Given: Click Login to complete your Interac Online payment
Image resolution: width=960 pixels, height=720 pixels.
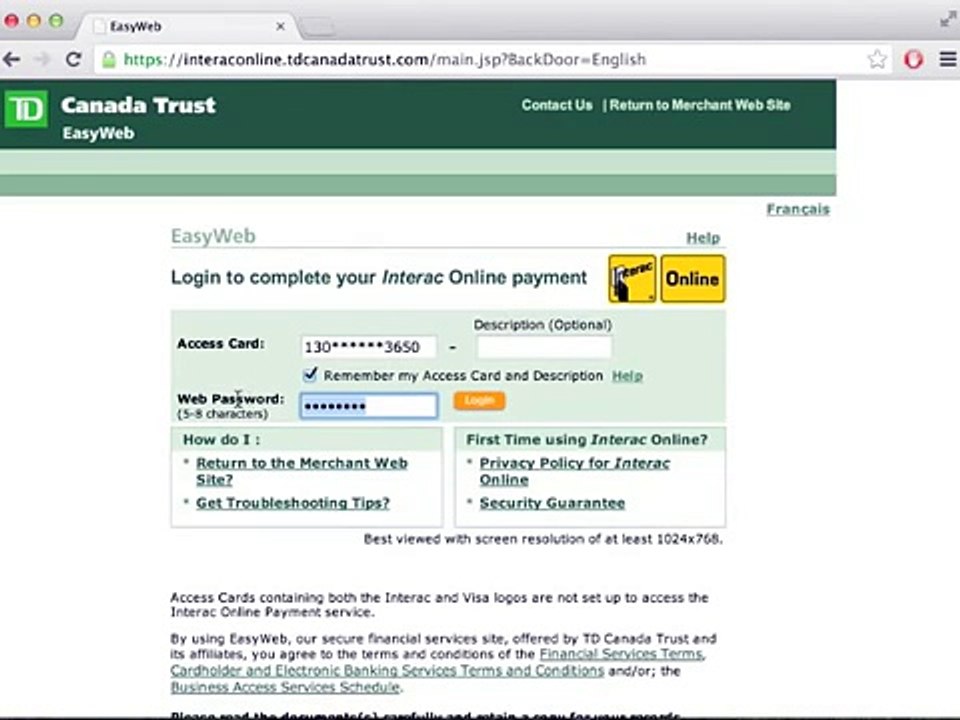Looking at the screenshot, I should coord(378,277).
